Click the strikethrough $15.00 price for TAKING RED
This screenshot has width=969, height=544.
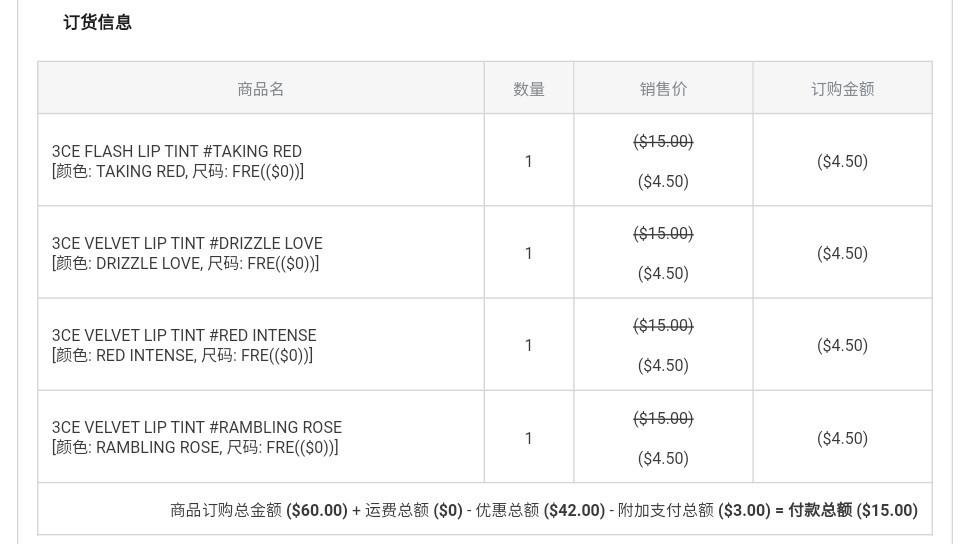click(663, 142)
